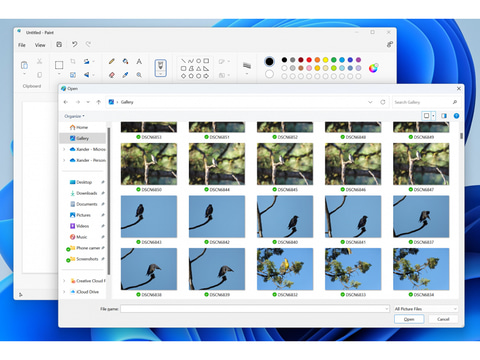Select Color 1 black circle in Paint

(x=269, y=61)
